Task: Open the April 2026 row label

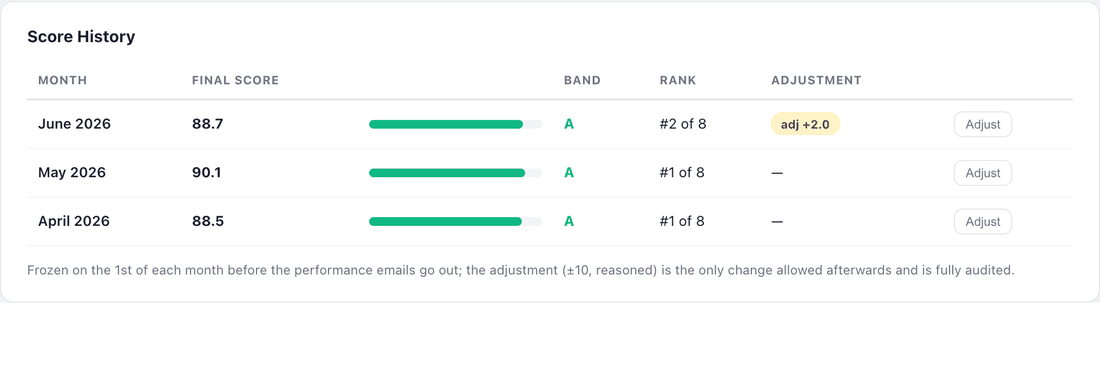Action: click(74, 221)
